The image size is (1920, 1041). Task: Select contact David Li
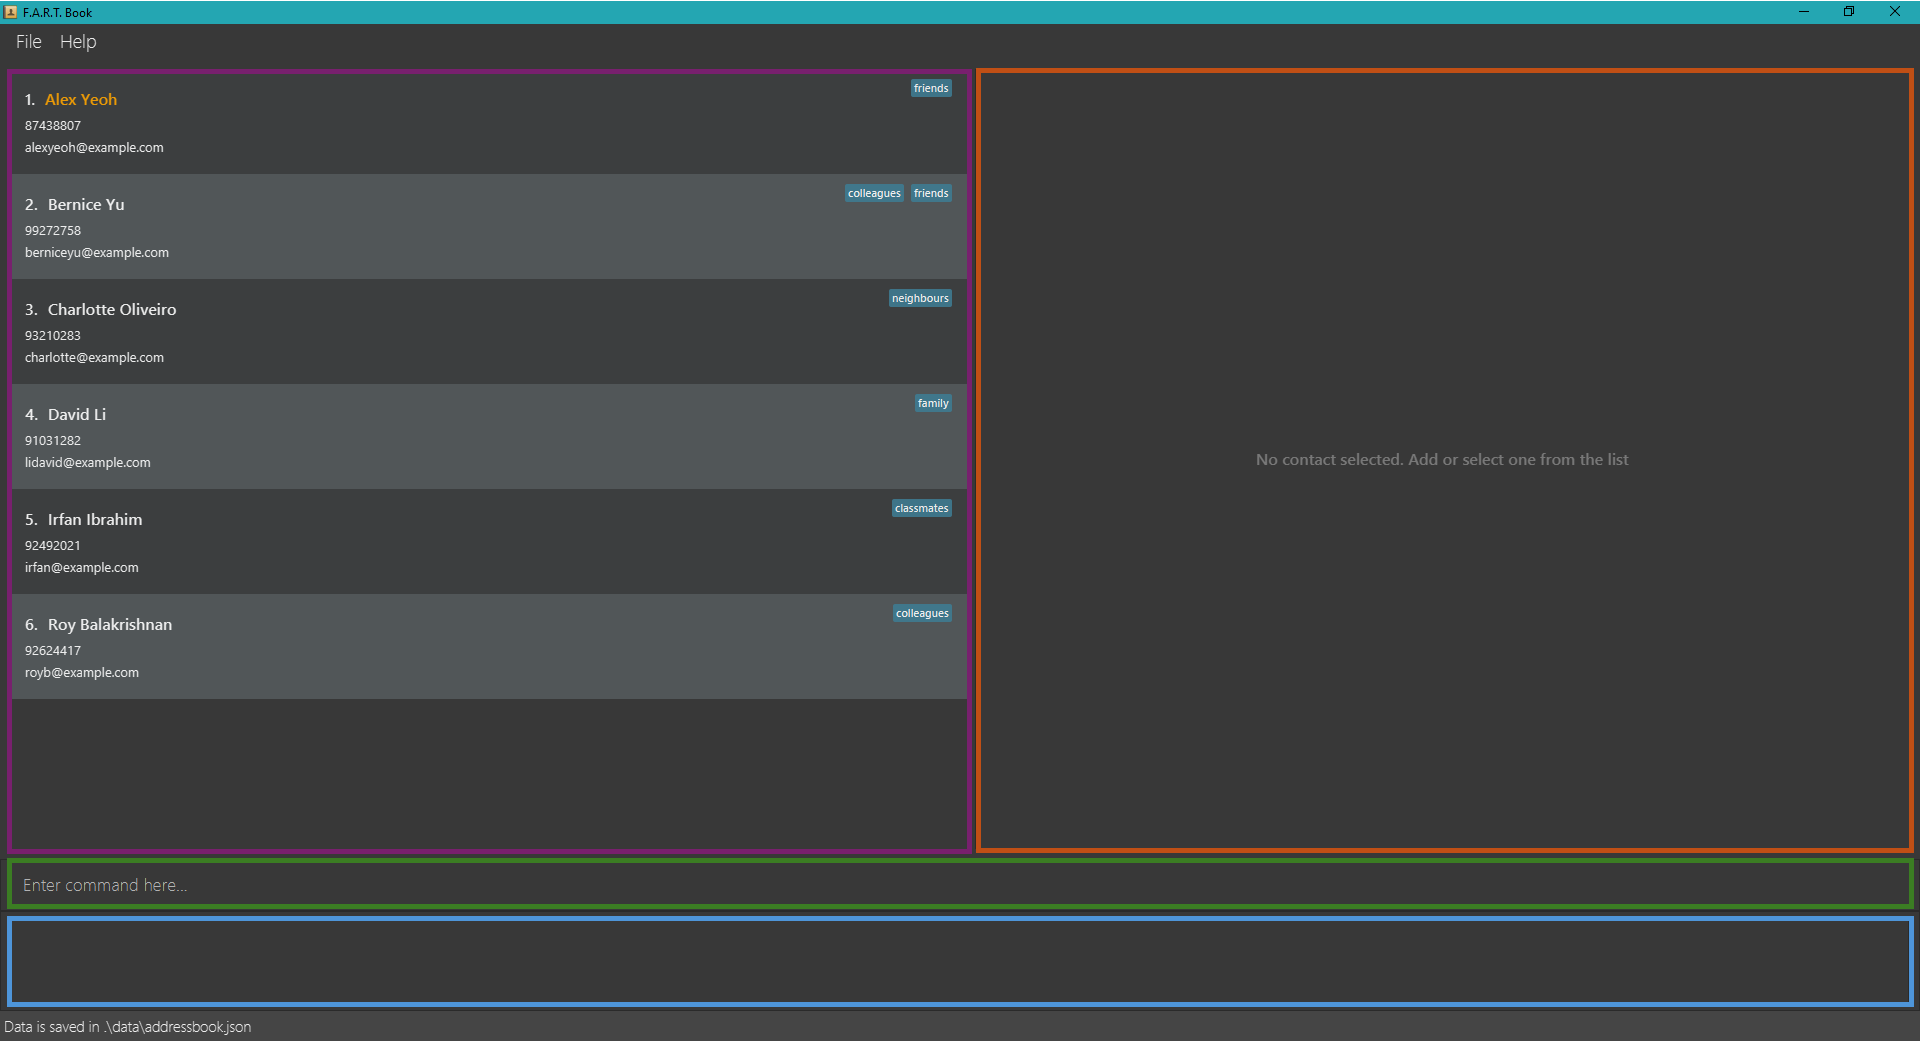point(489,437)
